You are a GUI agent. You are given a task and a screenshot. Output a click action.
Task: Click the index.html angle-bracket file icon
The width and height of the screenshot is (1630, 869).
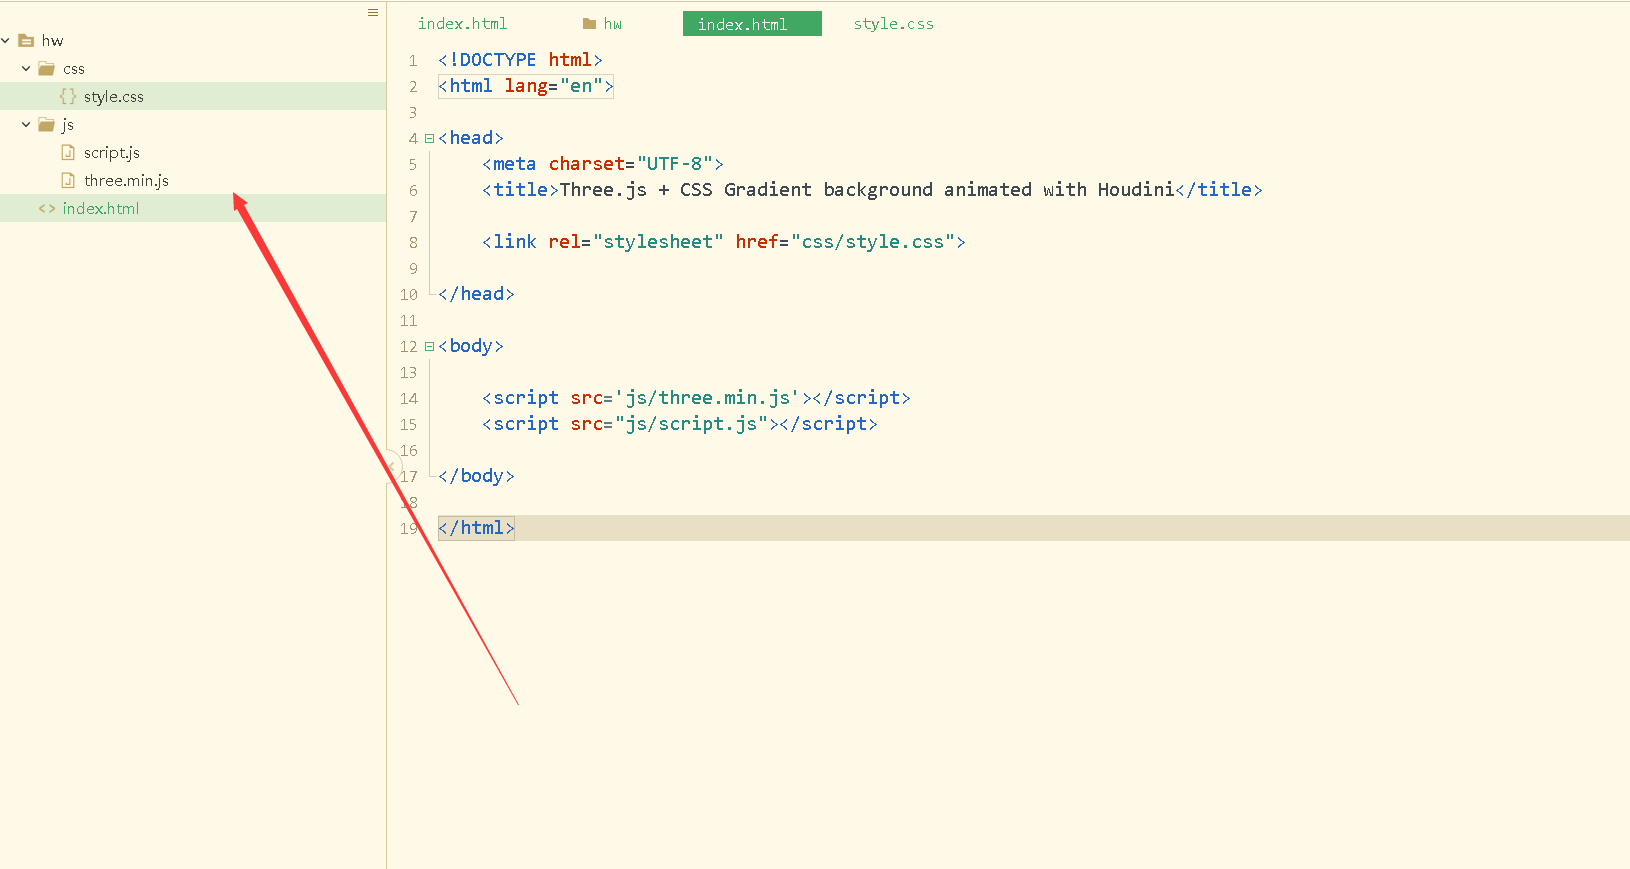(x=46, y=208)
